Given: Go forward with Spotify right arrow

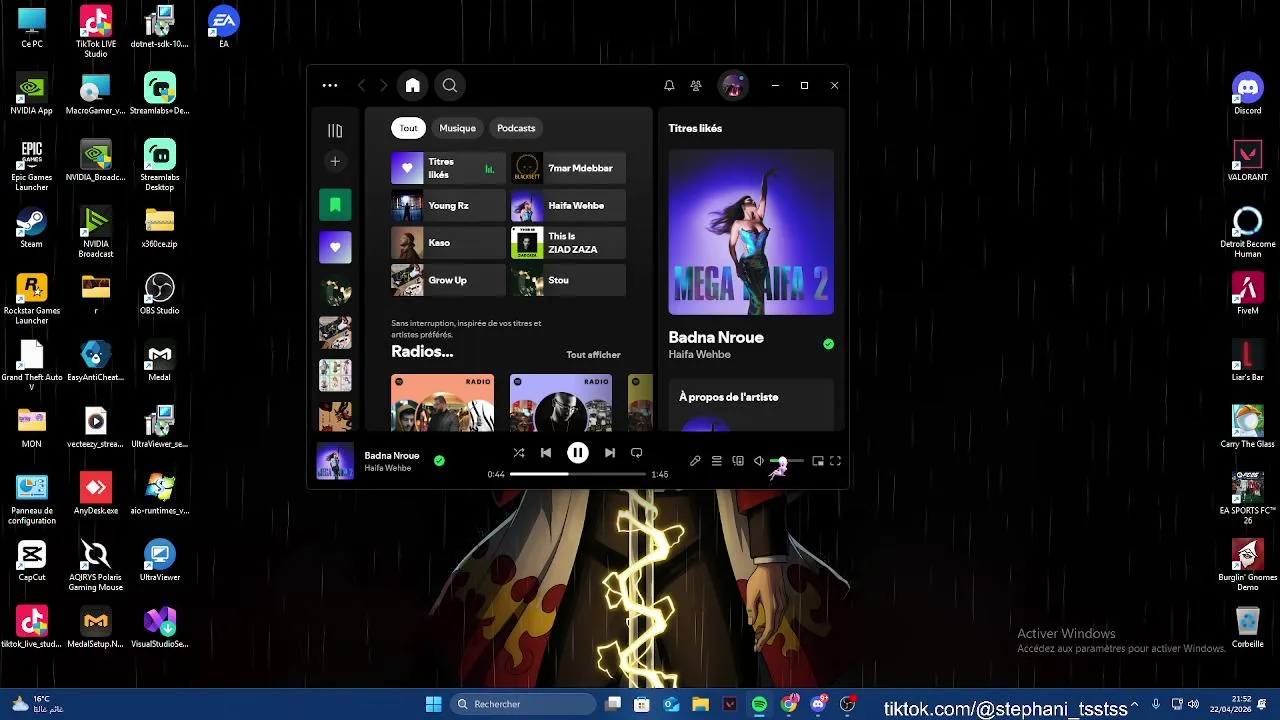Looking at the screenshot, I should coord(383,86).
